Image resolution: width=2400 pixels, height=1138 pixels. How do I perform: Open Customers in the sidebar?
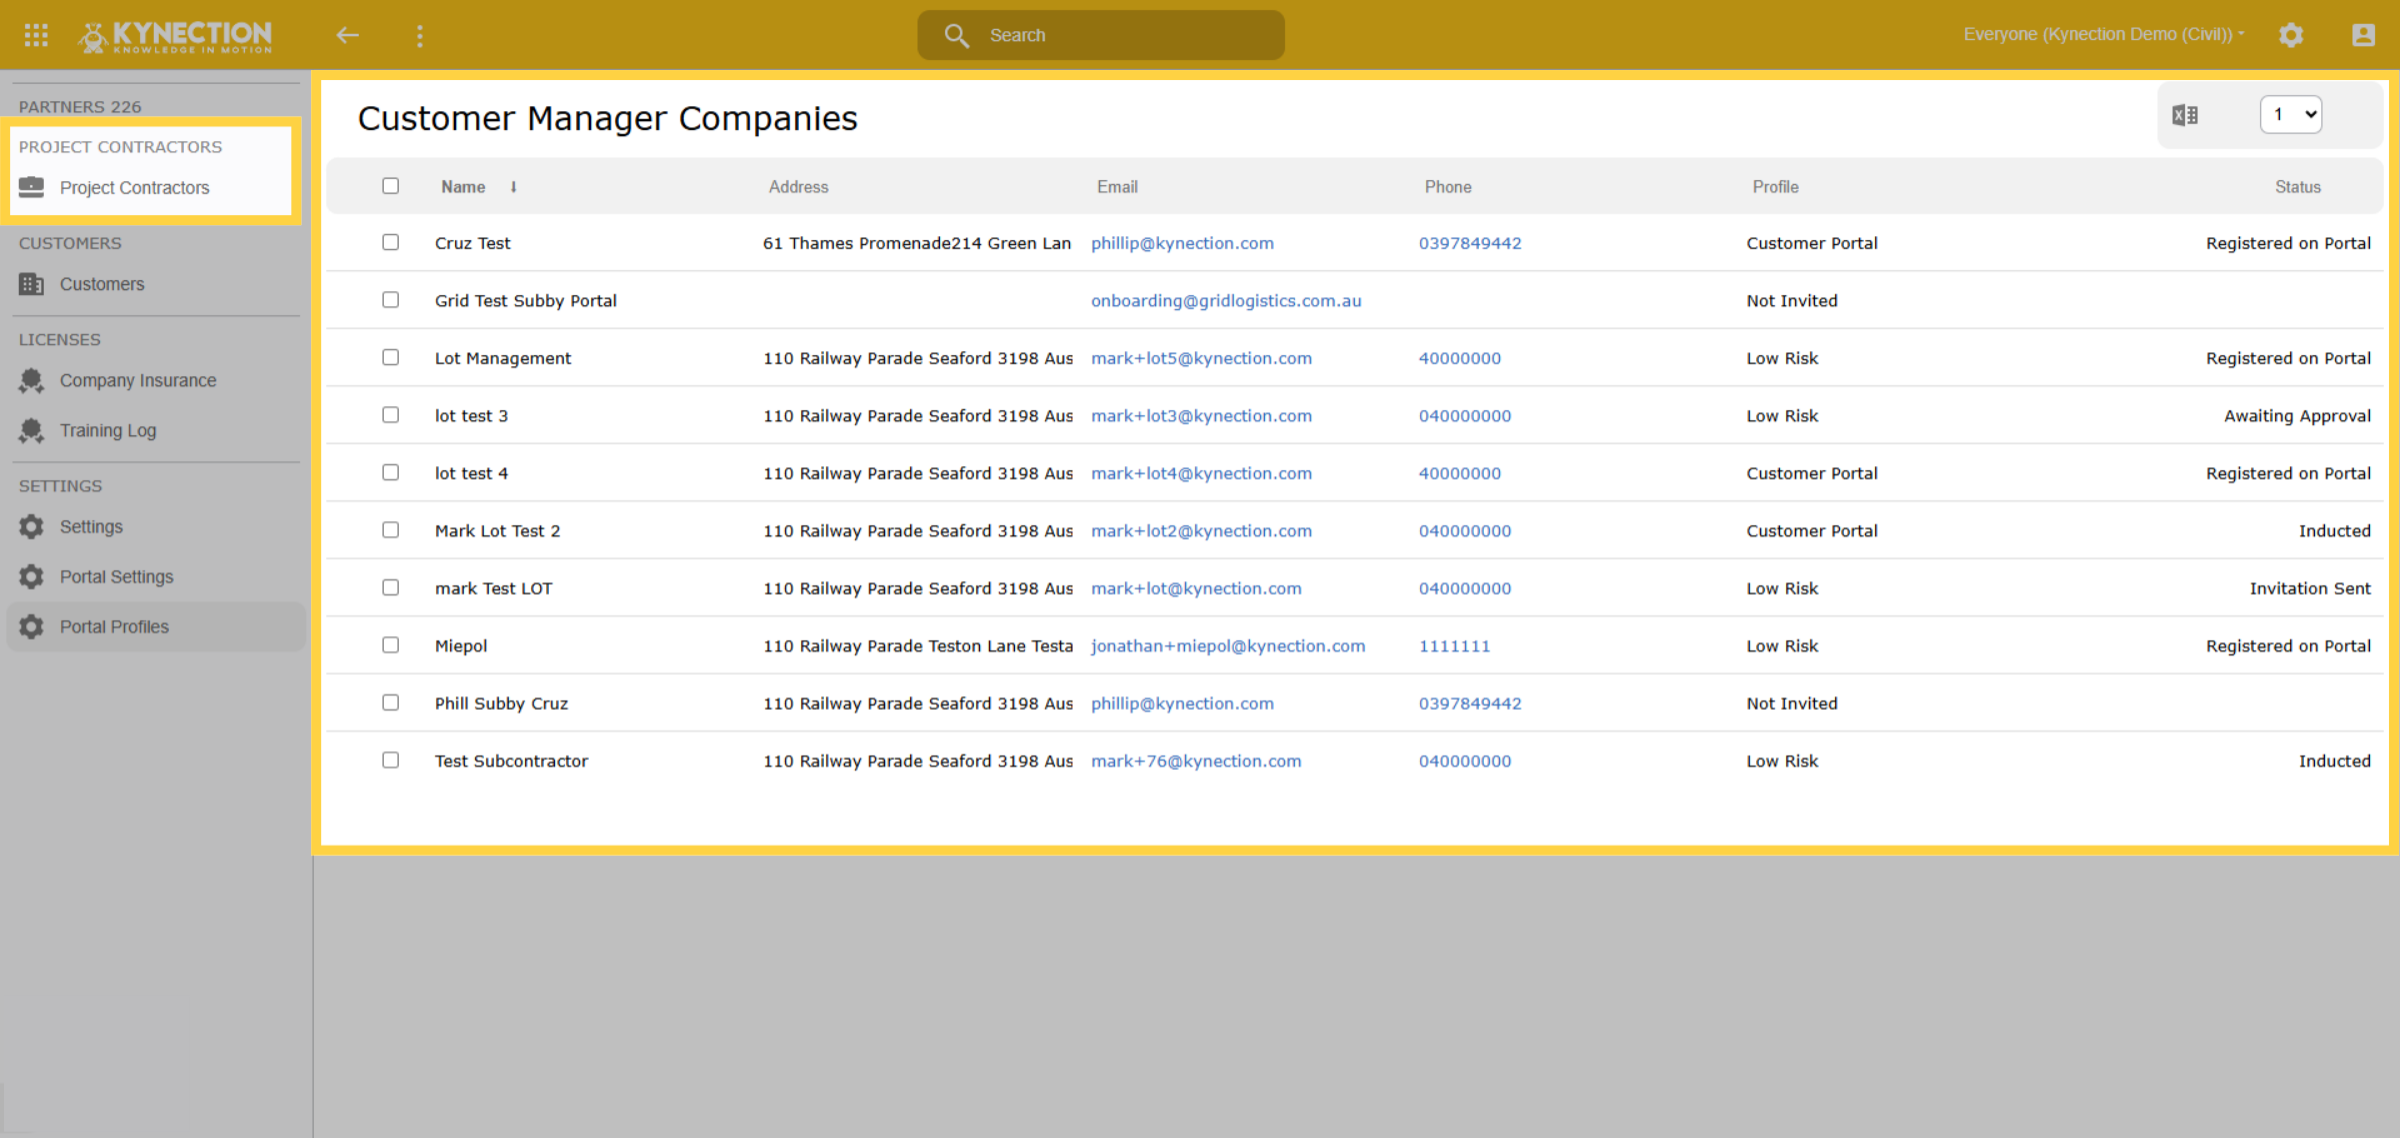click(102, 284)
